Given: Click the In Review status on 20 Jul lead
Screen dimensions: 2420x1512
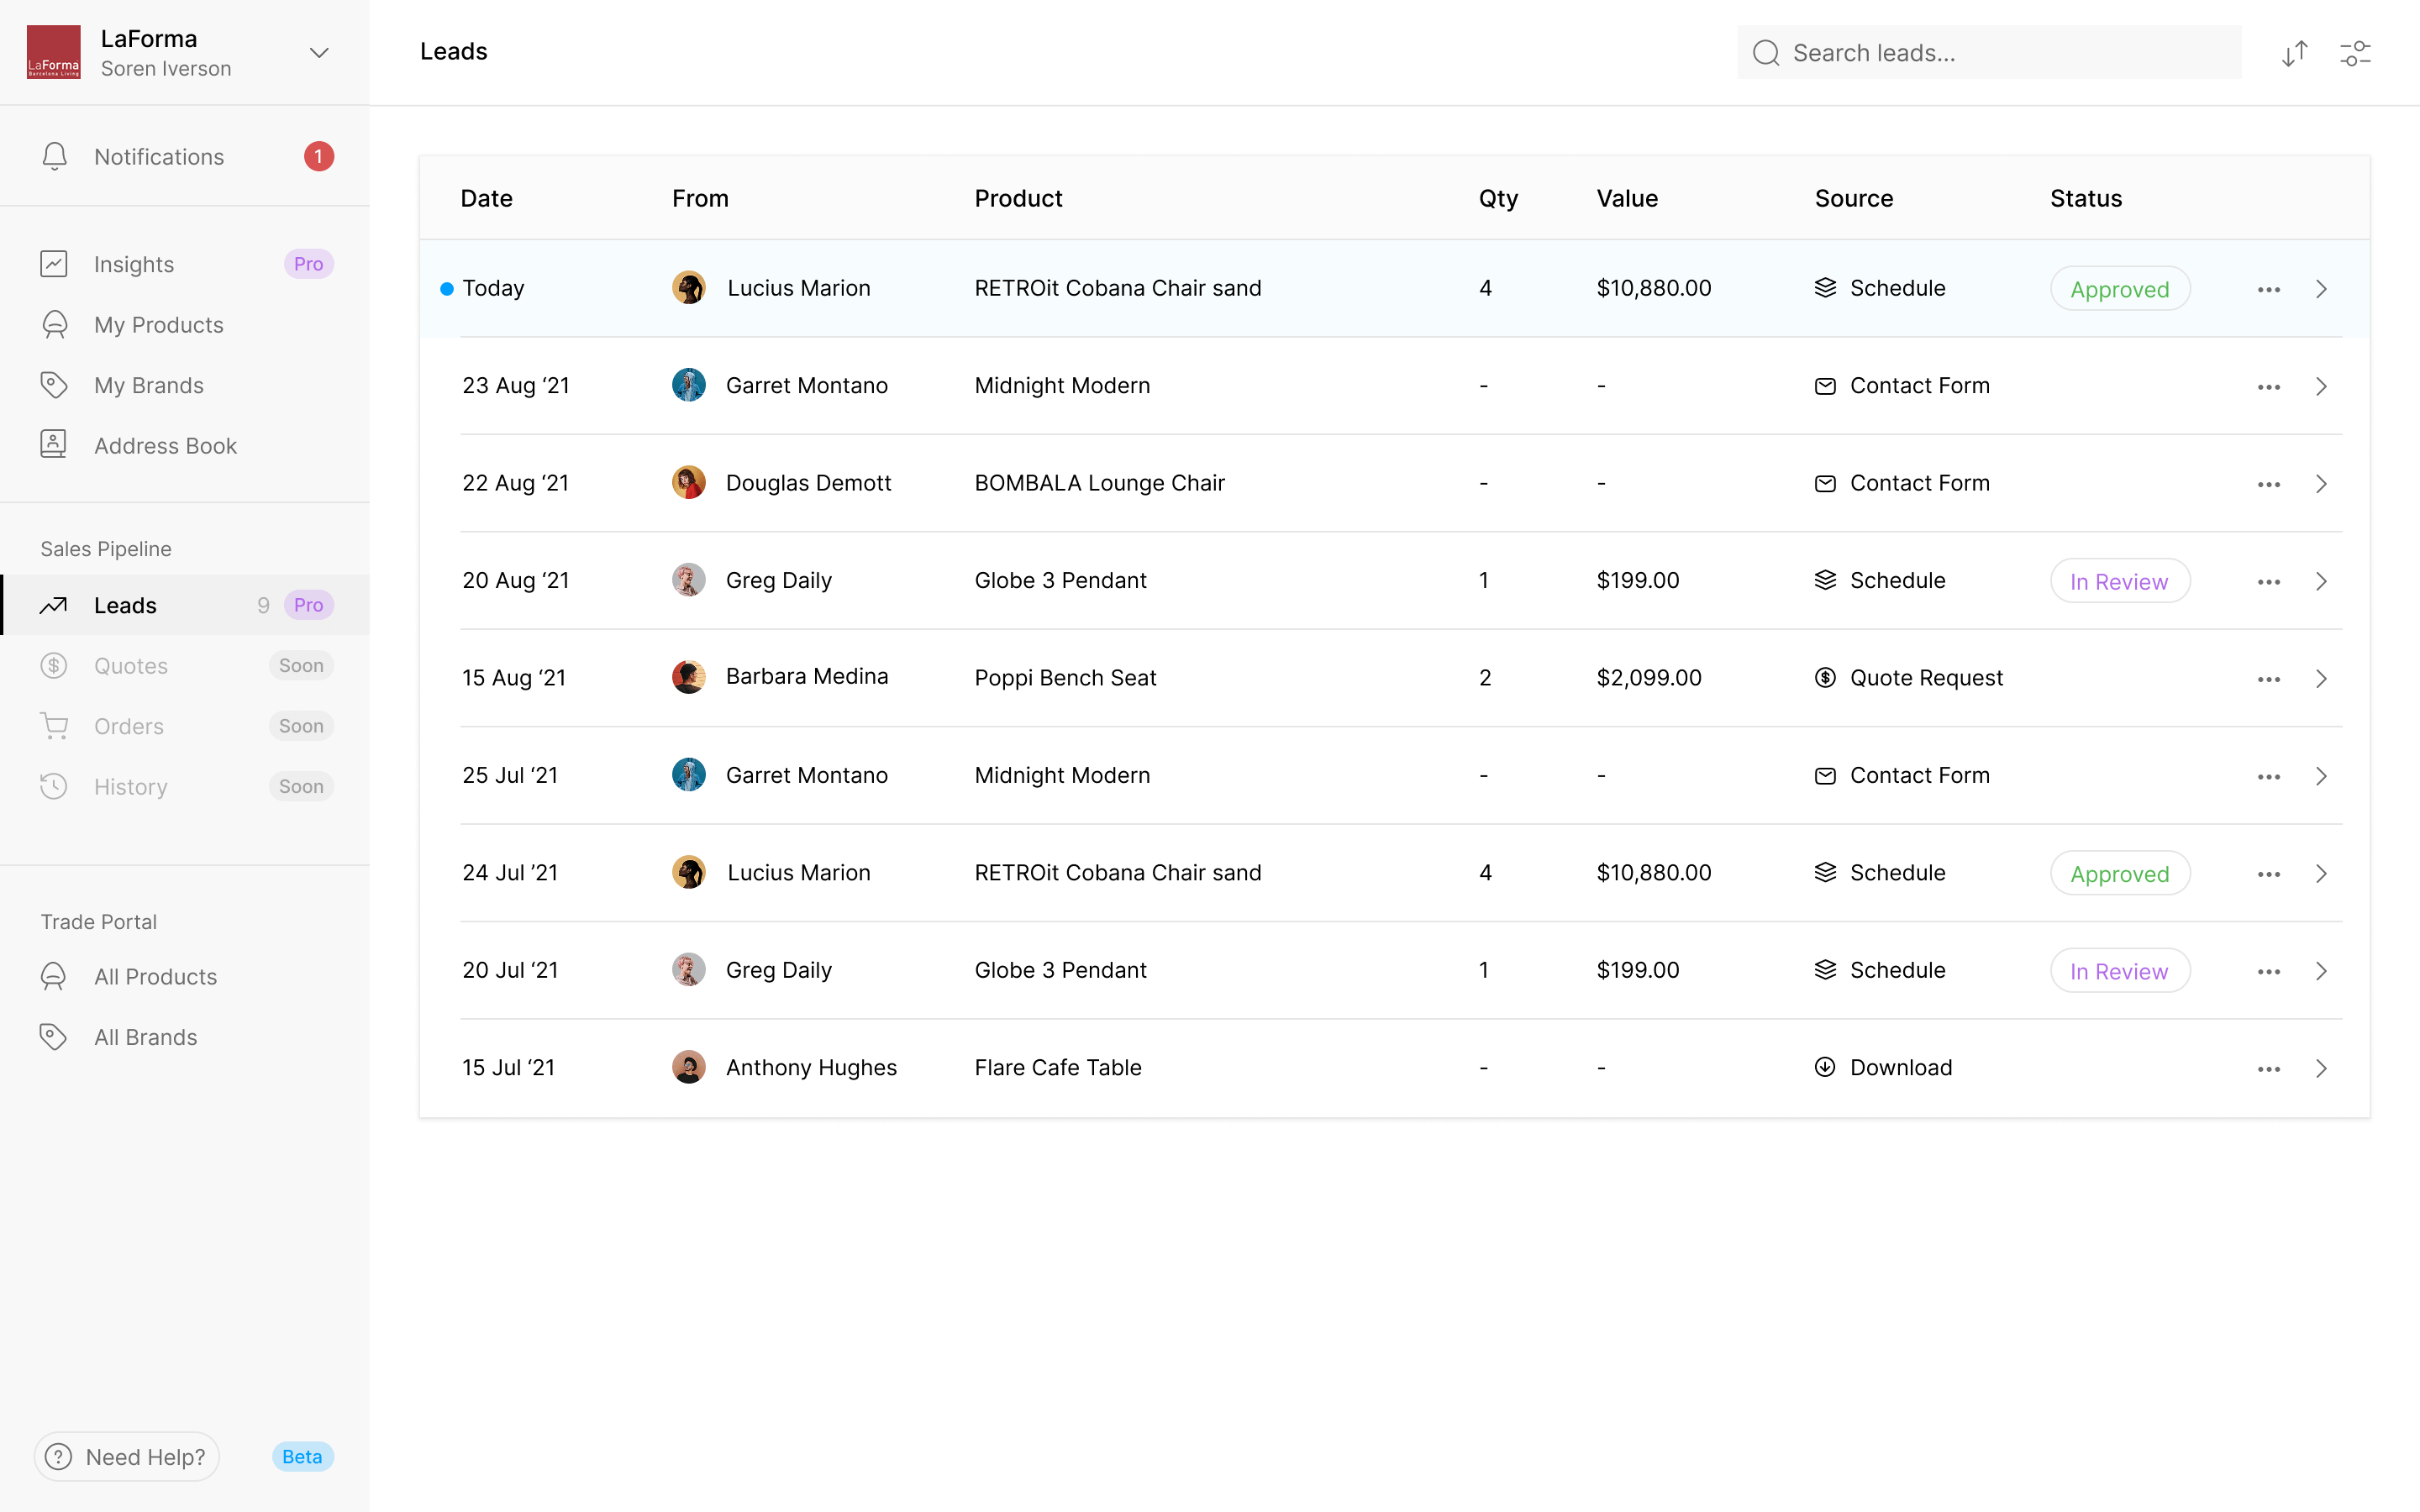Looking at the screenshot, I should tap(2120, 971).
